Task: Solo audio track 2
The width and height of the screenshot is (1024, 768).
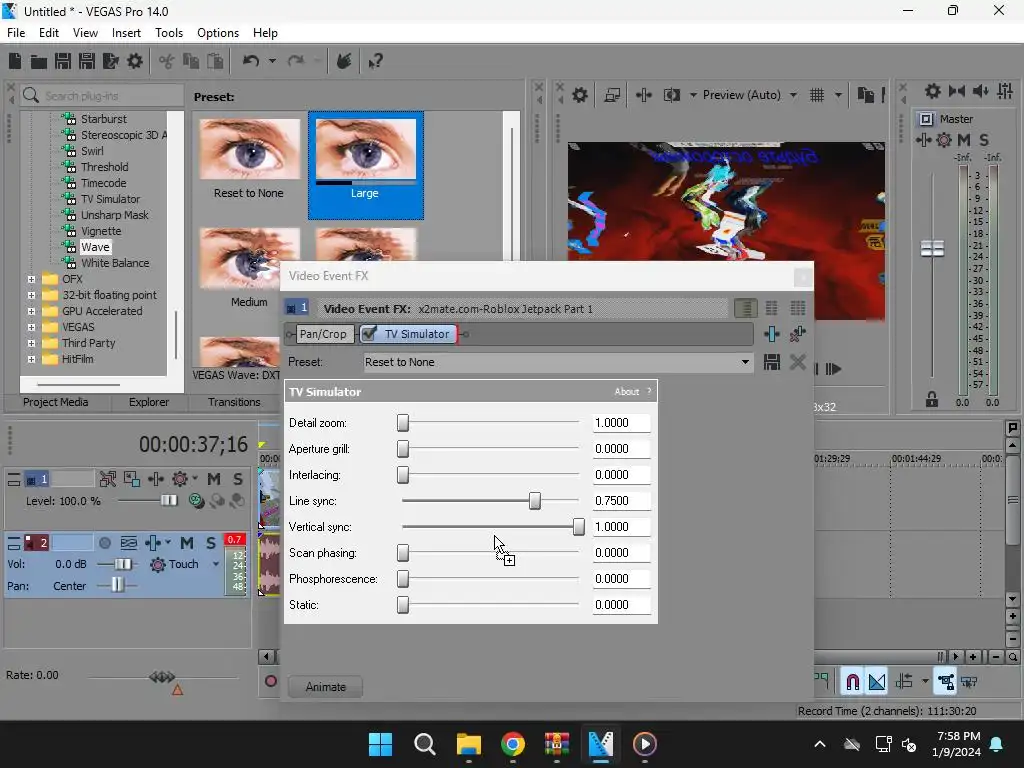Action: (x=210, y=543)
